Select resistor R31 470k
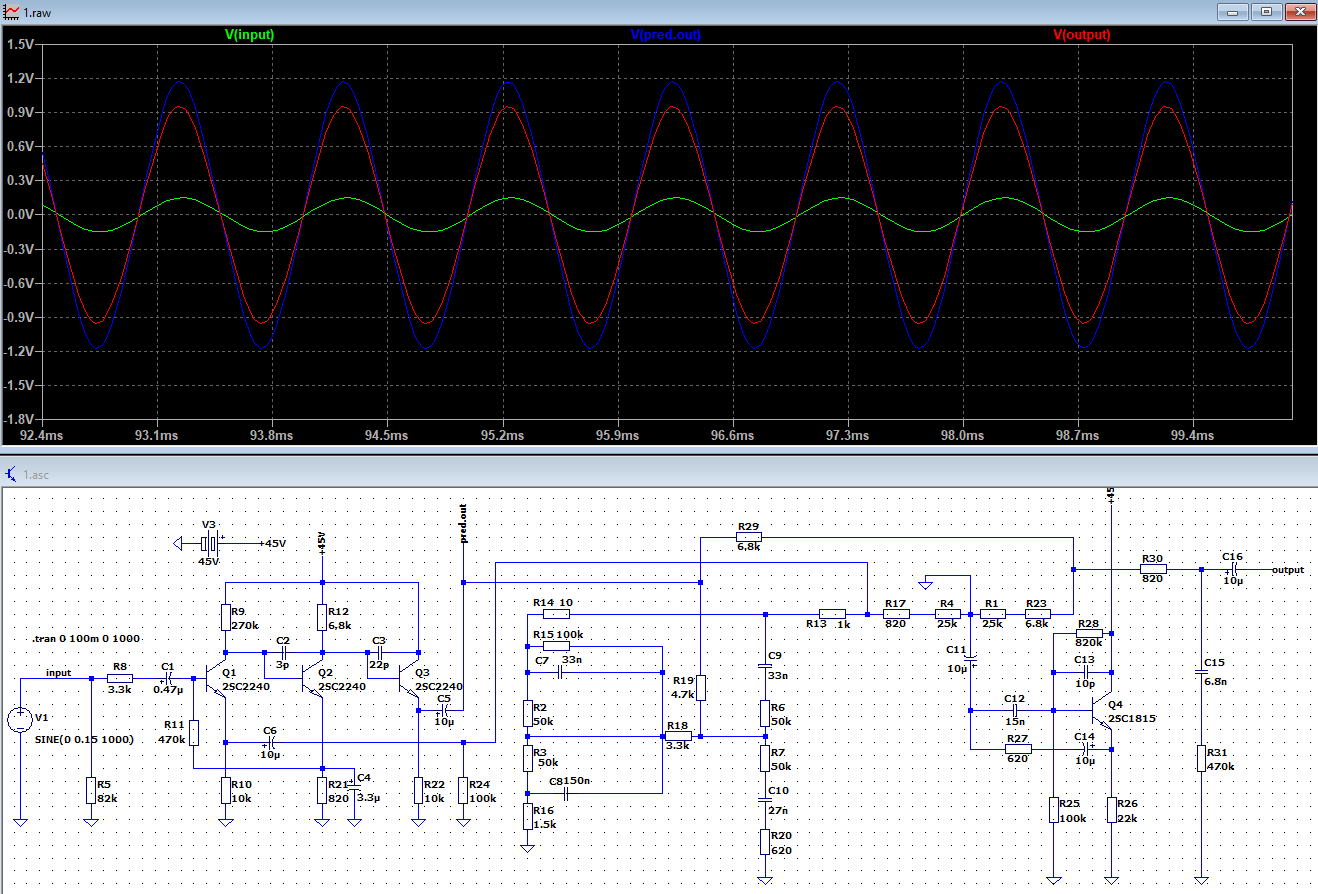The image size is (1318, 894). [1201, 758]
